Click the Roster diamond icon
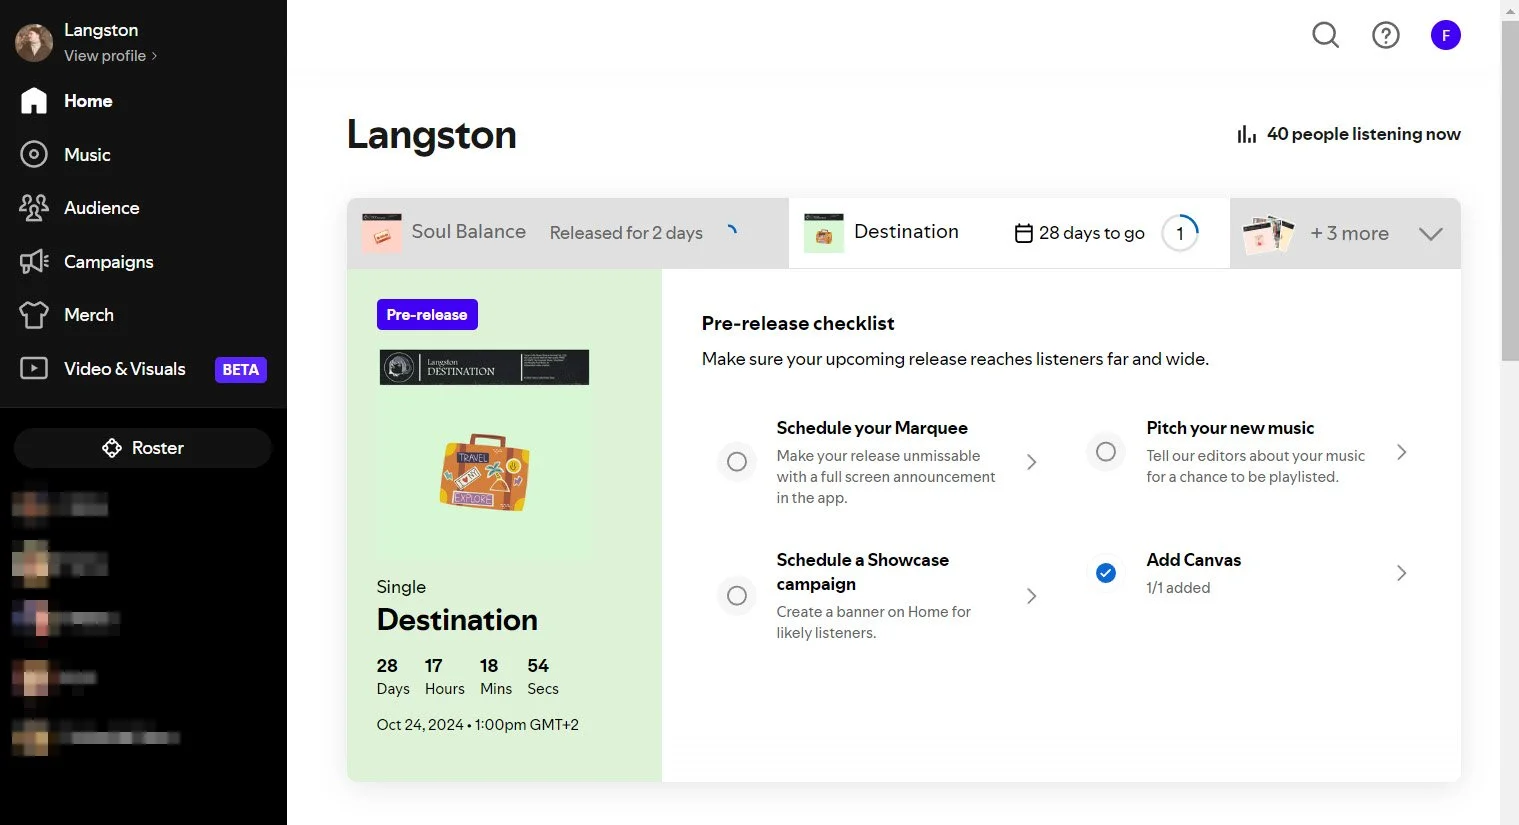The height and width of the screenshot is (825, 1519). (x=112, y=448)
